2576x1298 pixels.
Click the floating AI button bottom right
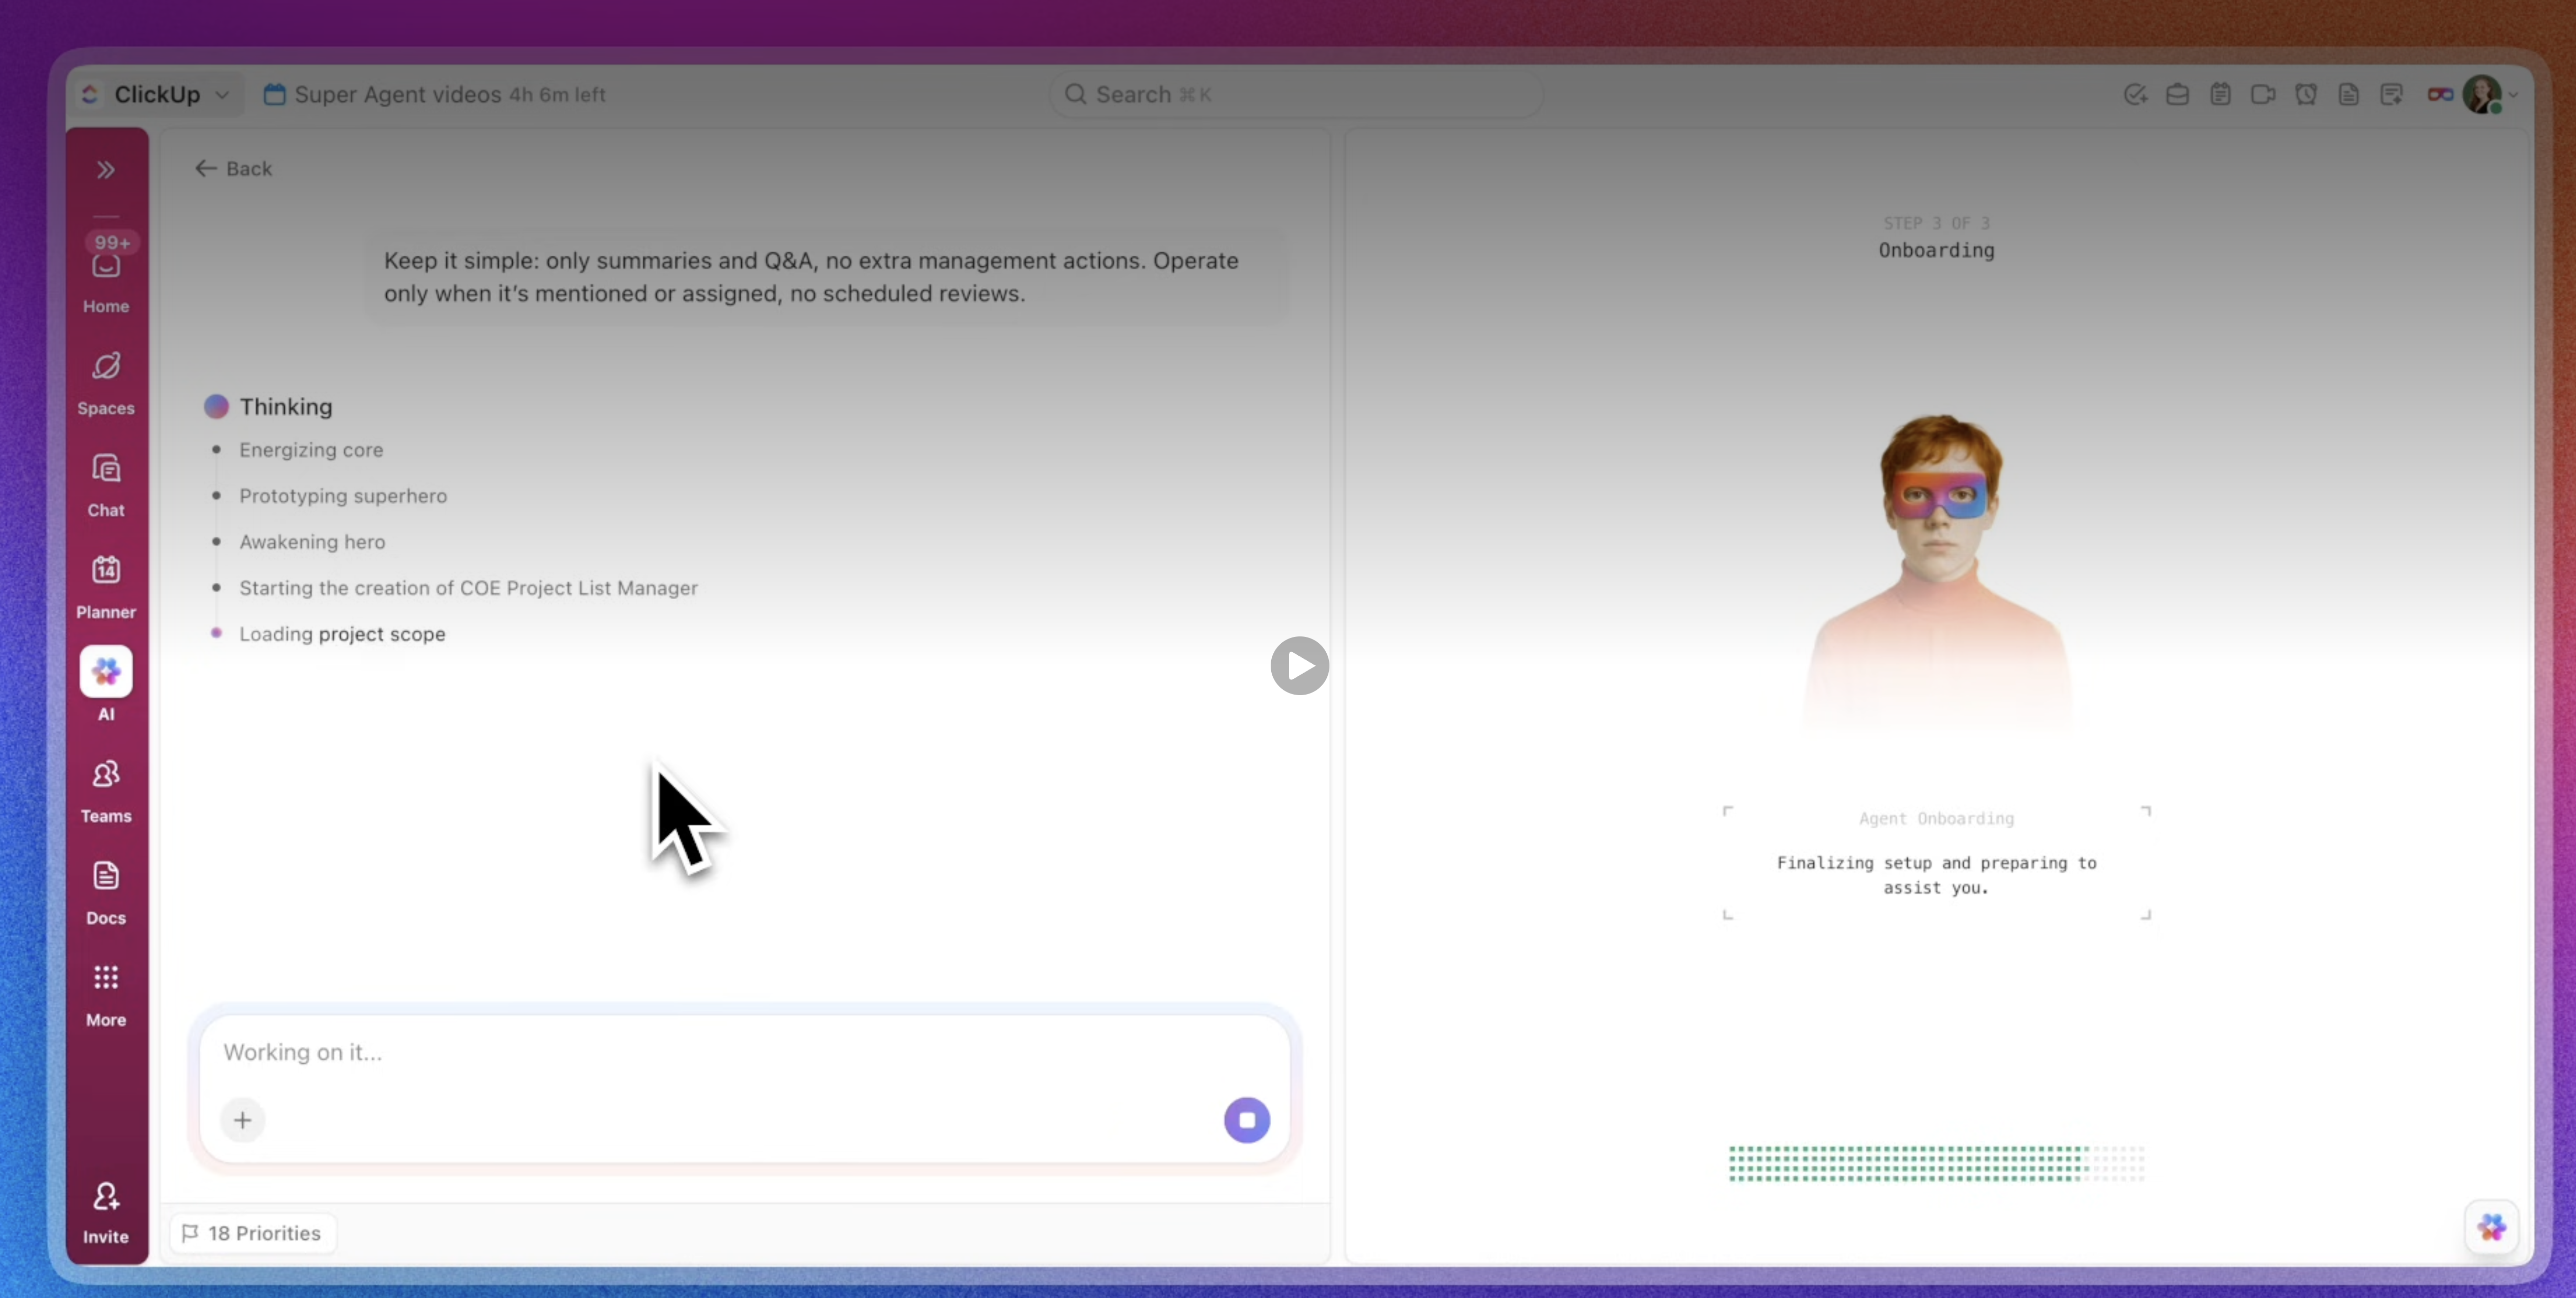coord(2491,1227)
